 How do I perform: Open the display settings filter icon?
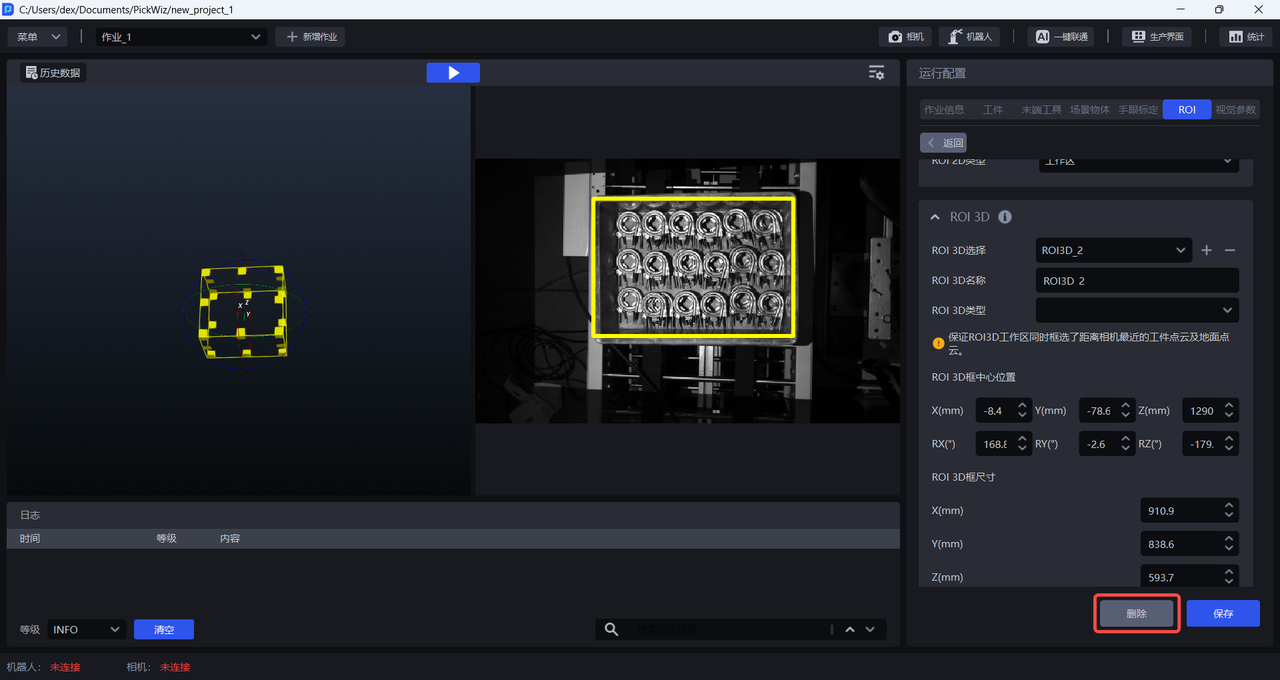point(876,73)
